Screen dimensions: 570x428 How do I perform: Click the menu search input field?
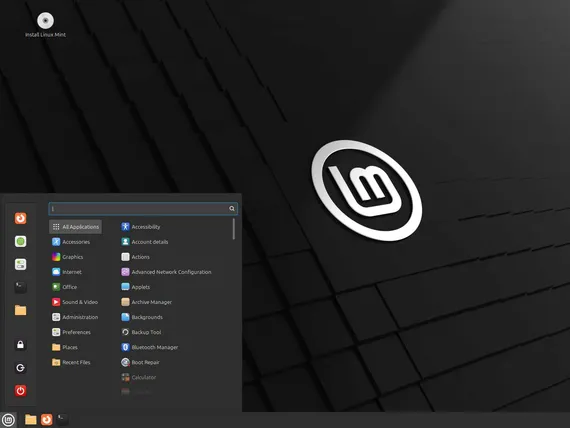click(143, 208)
